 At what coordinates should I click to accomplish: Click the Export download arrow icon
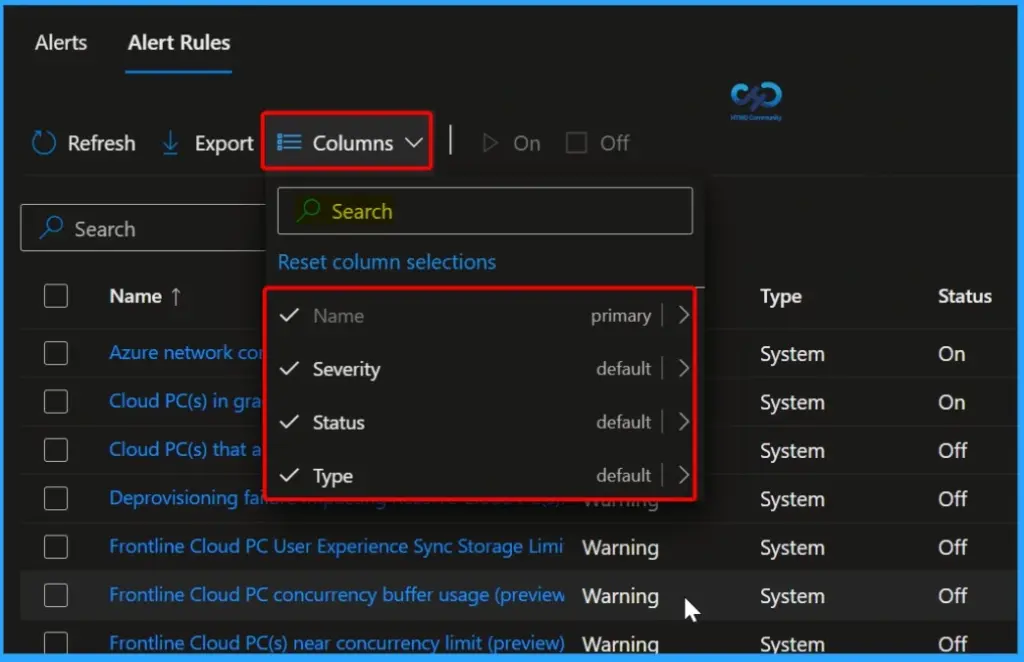170,143
